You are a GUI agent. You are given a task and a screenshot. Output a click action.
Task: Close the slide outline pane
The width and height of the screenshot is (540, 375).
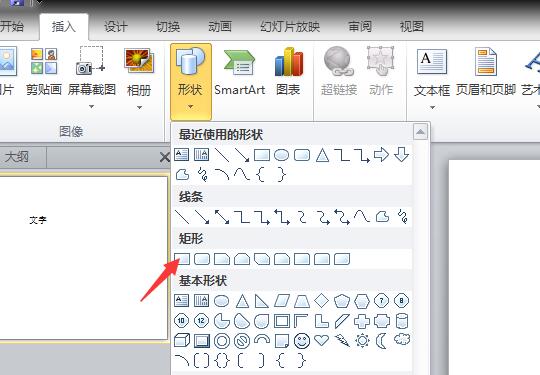coord(165,158)
